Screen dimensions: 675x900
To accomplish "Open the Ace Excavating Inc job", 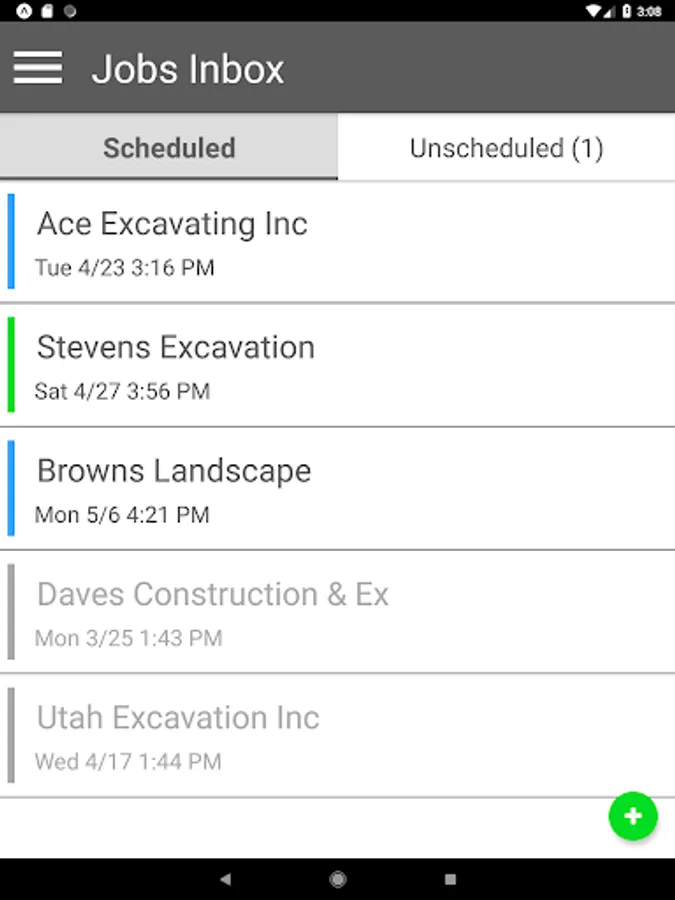I will point(338,242).
